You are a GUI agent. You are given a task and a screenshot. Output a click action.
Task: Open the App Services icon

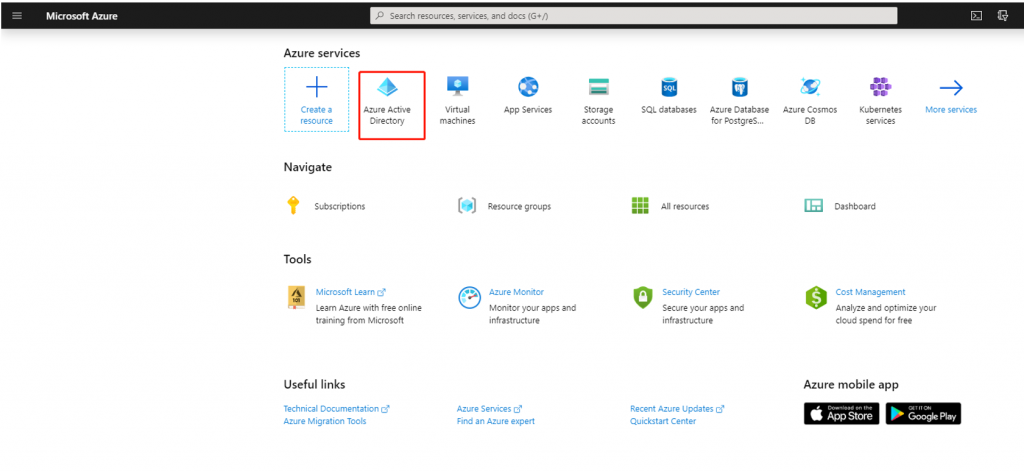tap(528, 87)
